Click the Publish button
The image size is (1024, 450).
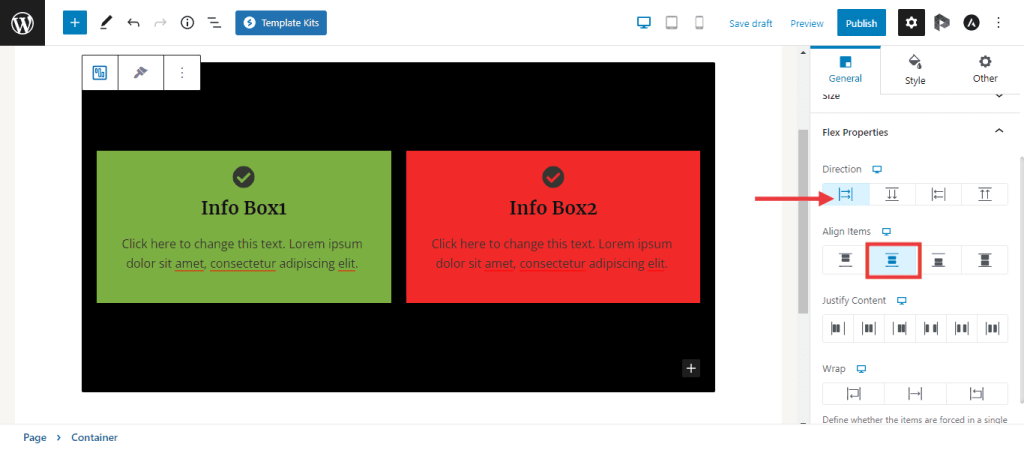click(x=861, y=23)
